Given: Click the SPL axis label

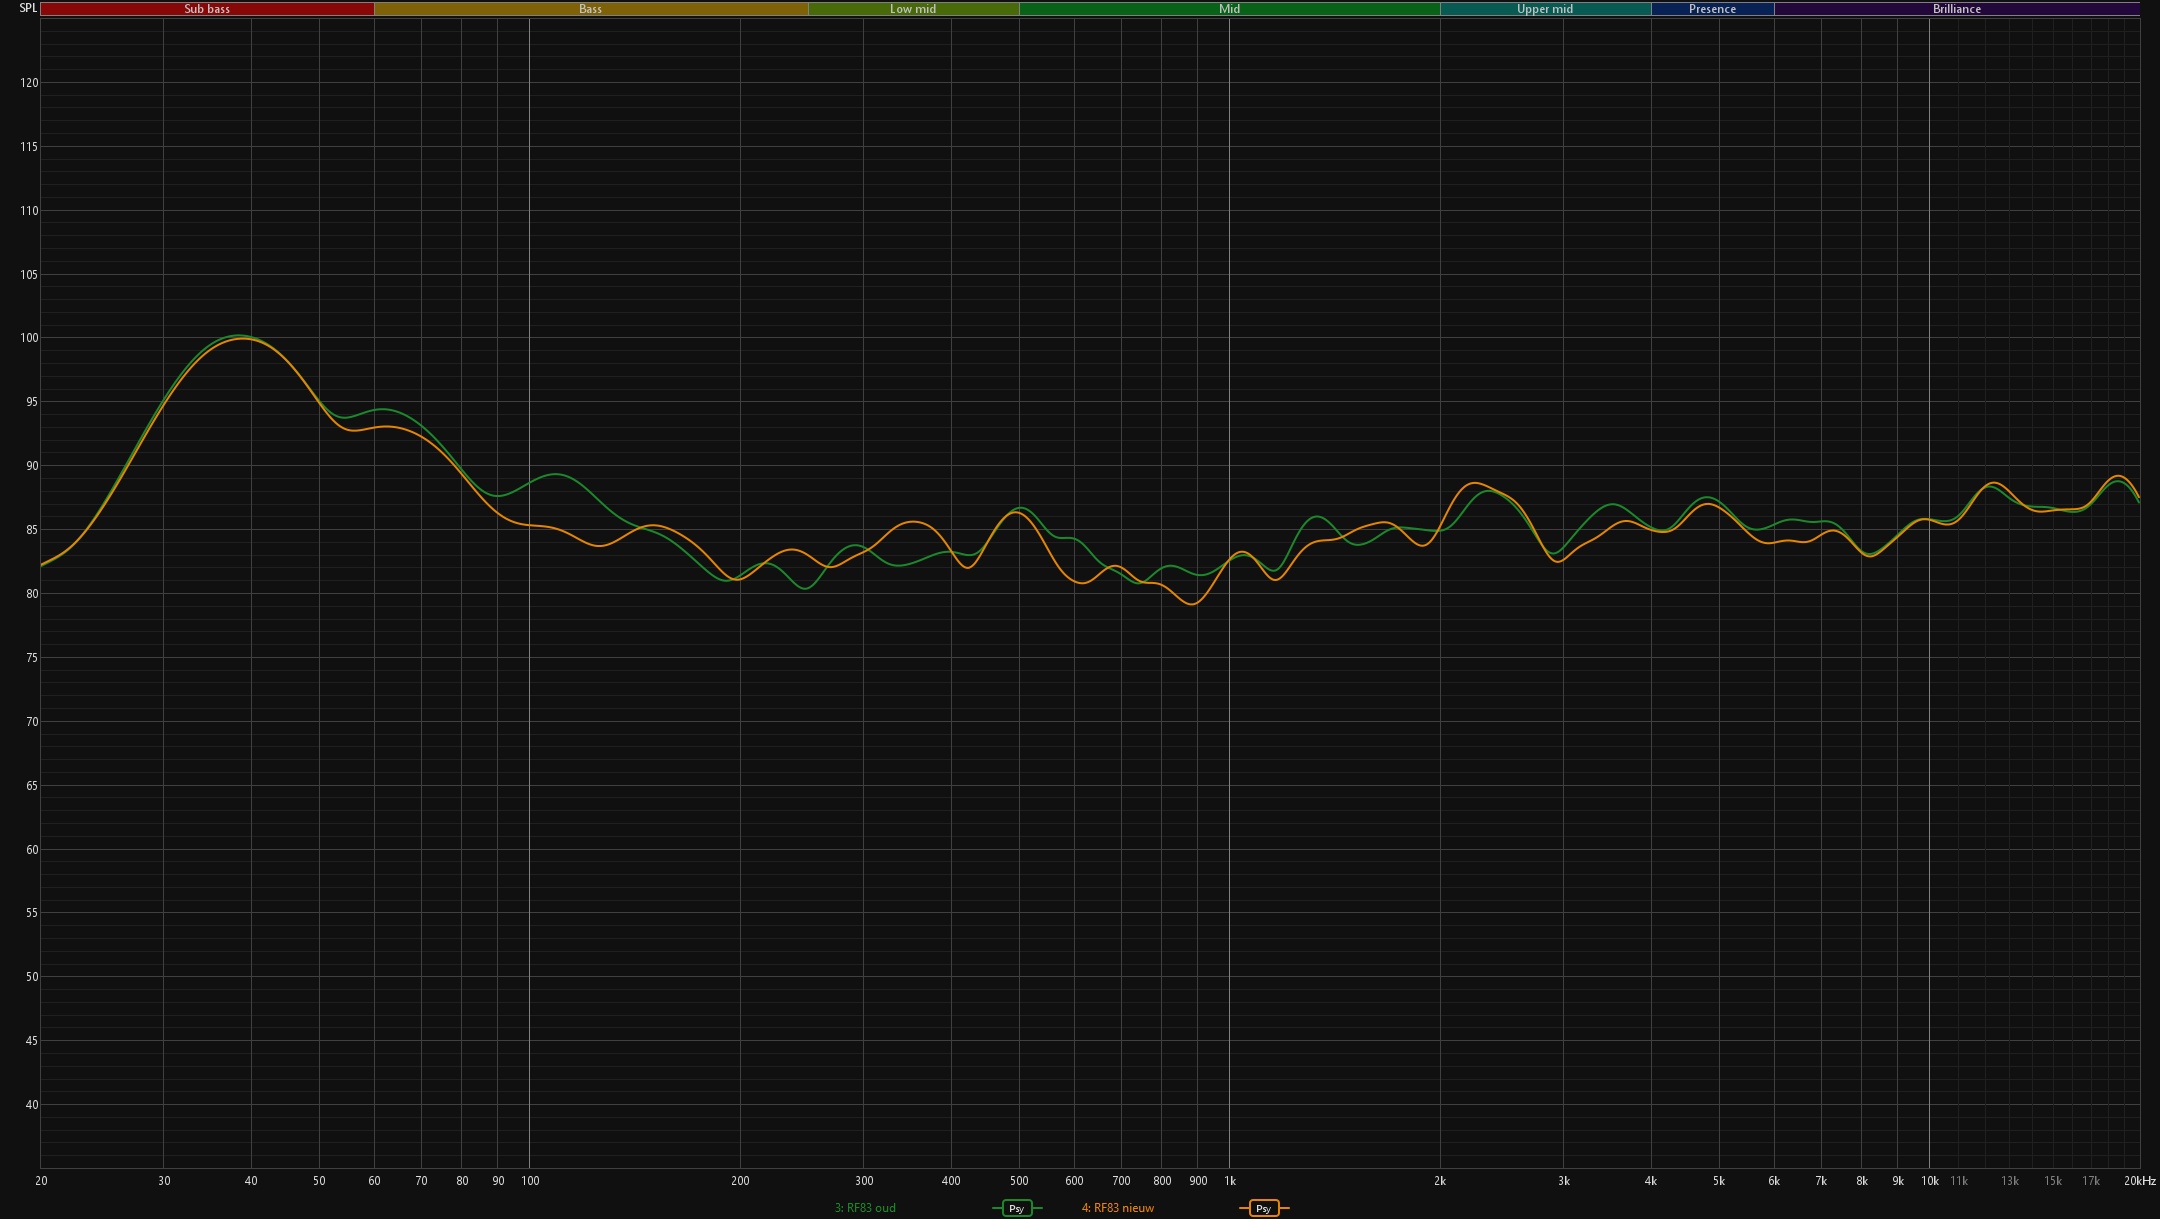Looking at the screenshot, I should click(x=28, y=8).
